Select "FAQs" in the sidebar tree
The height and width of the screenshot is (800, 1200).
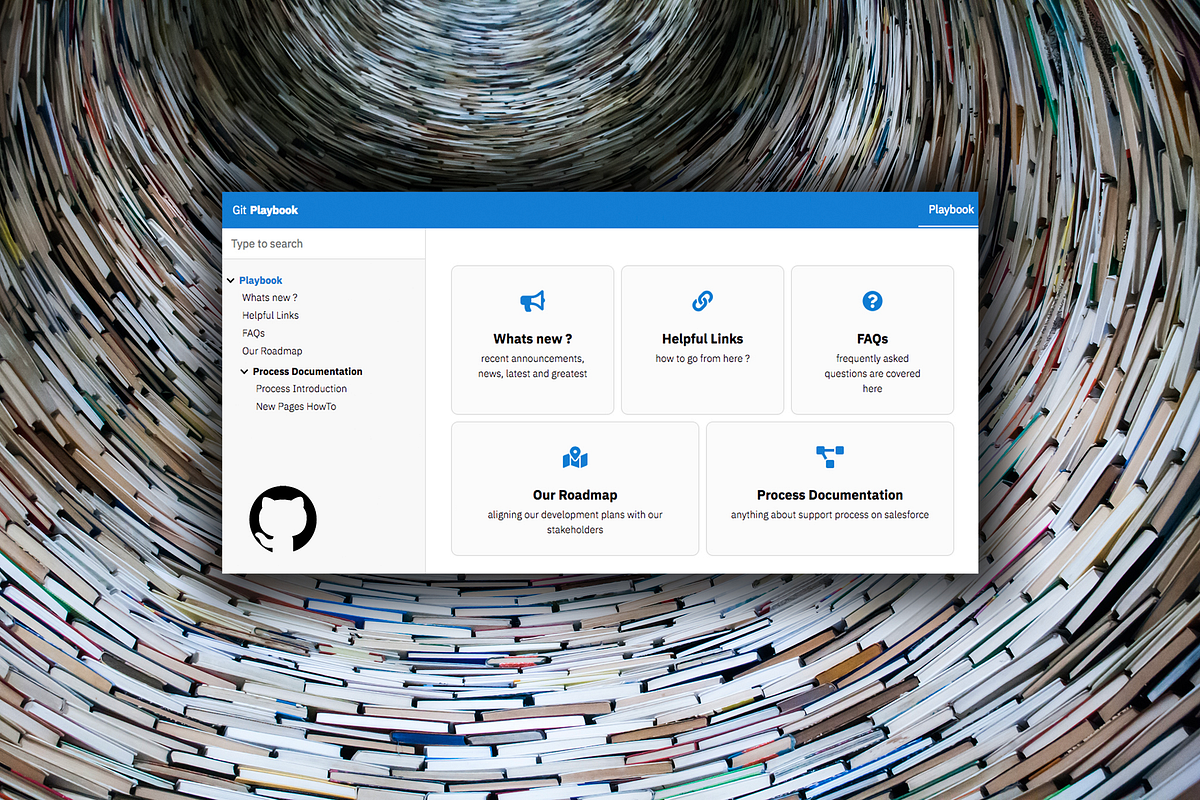pos(253,332)
